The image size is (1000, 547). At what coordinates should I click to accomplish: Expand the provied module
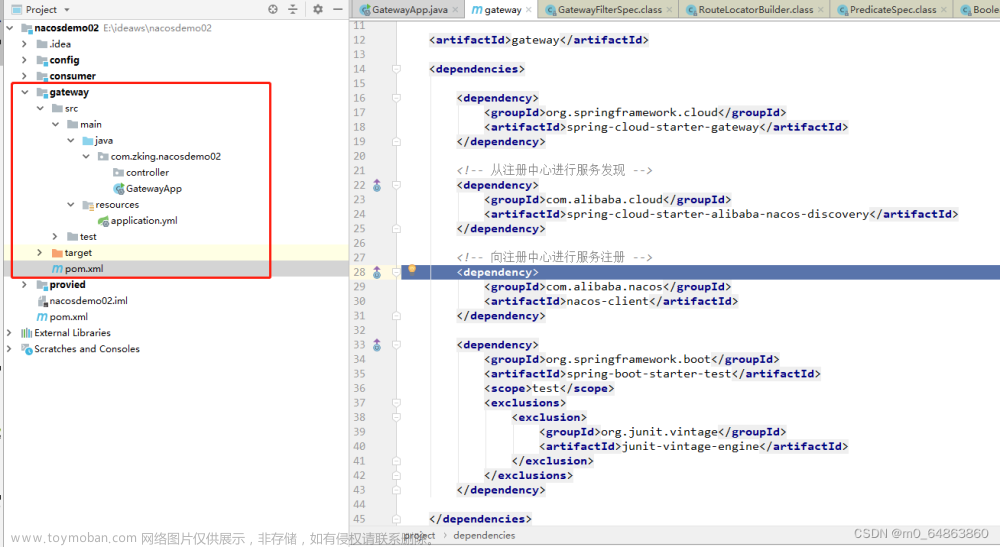[24, 284]
